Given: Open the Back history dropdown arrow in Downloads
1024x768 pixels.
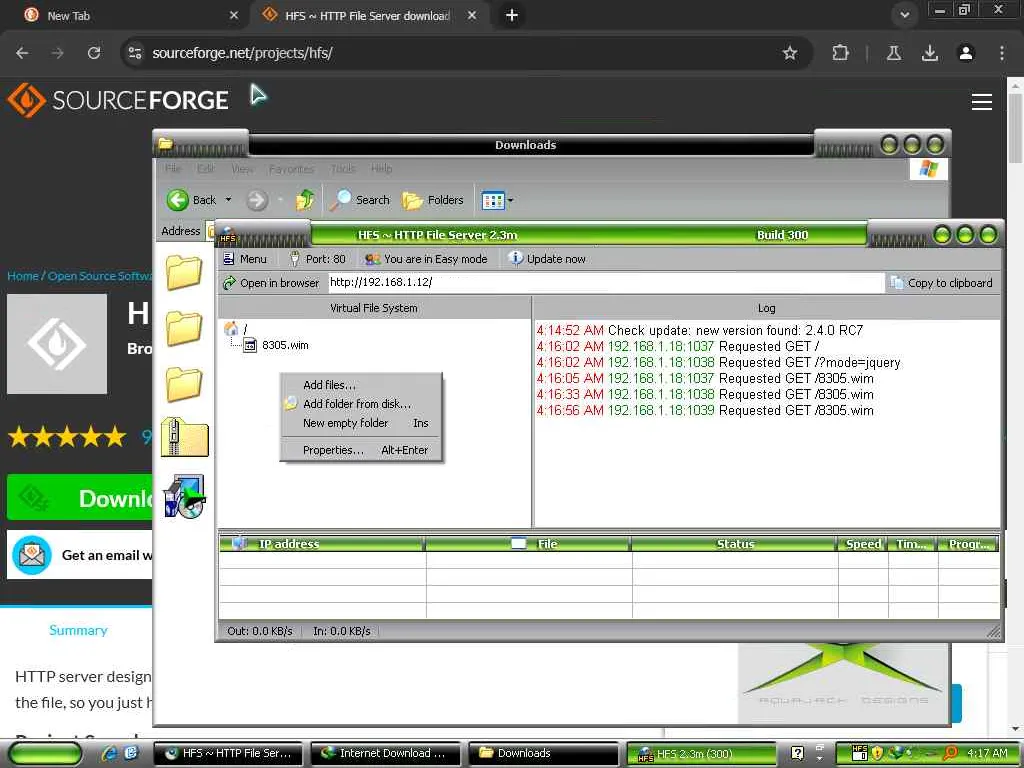Looking at the screenshot, I should 229,200.
